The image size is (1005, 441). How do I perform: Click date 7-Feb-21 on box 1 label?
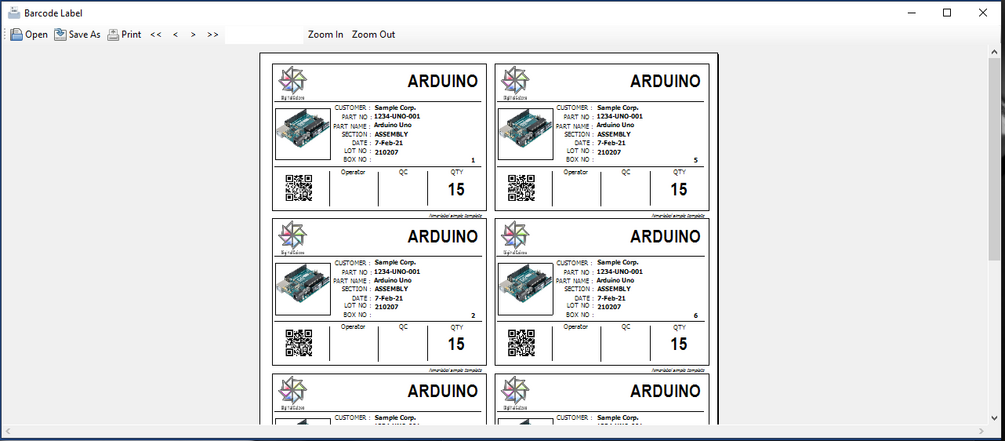click(x=388, y=143)
